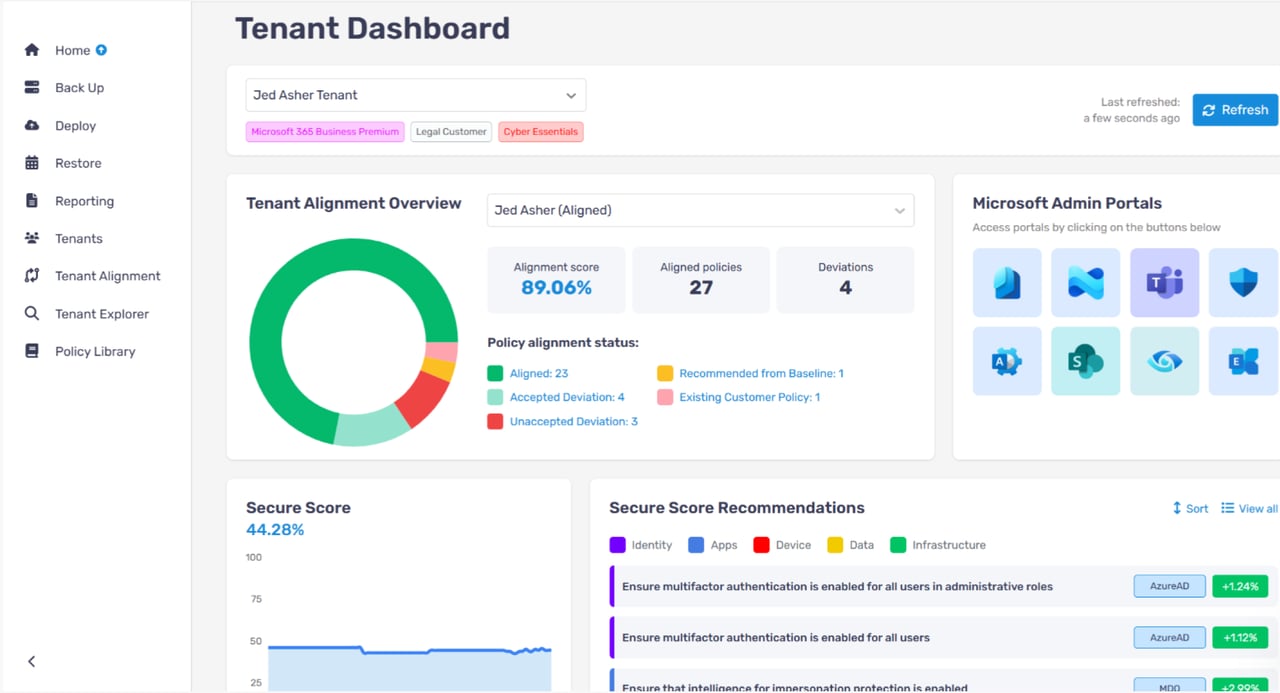Open the Unaccepted Deviation: 3 link

pos(573,422)
